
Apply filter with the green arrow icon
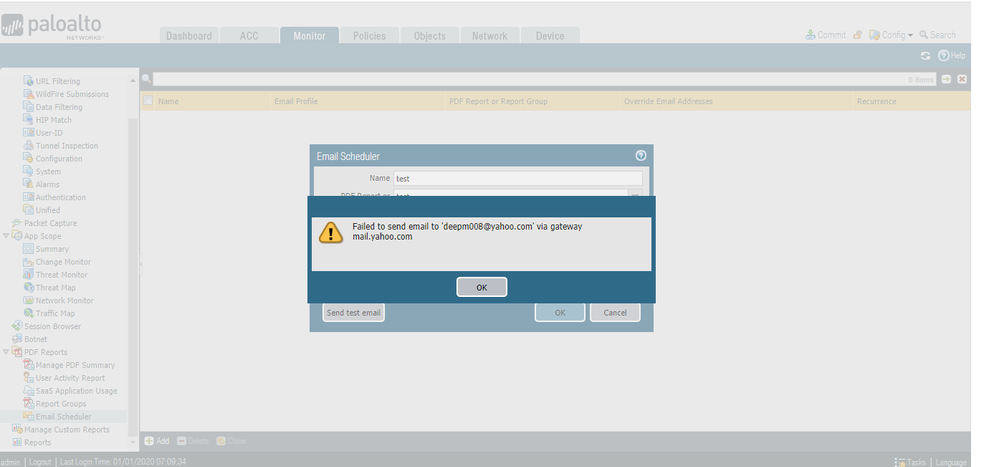(947, 79)
